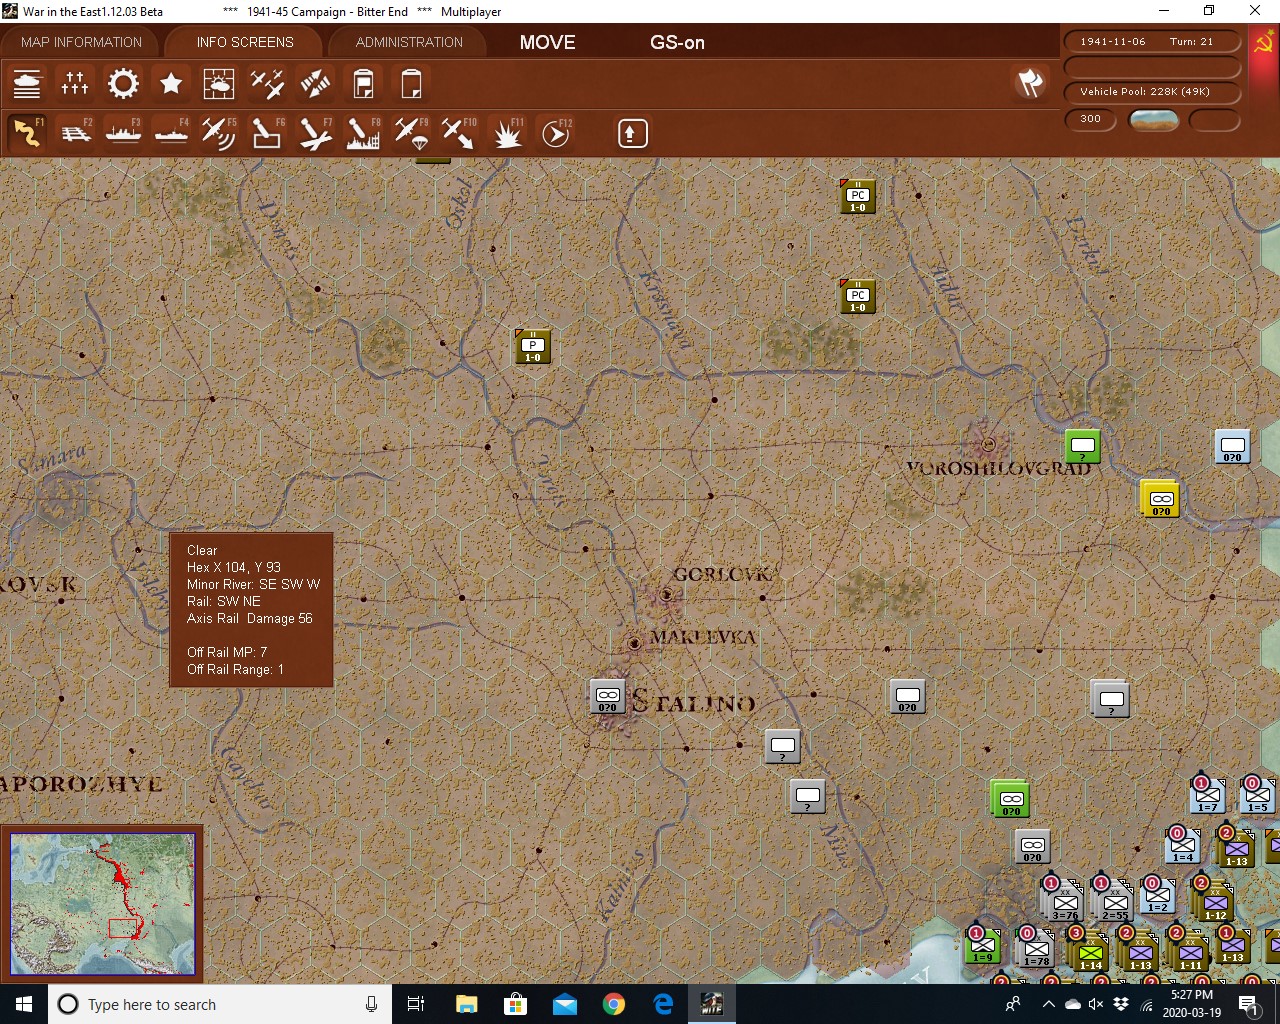Viewport: 1280px width, 1024px height.
Task: Select the 1=7 light blue unit
Action: tap(1207, 795)
